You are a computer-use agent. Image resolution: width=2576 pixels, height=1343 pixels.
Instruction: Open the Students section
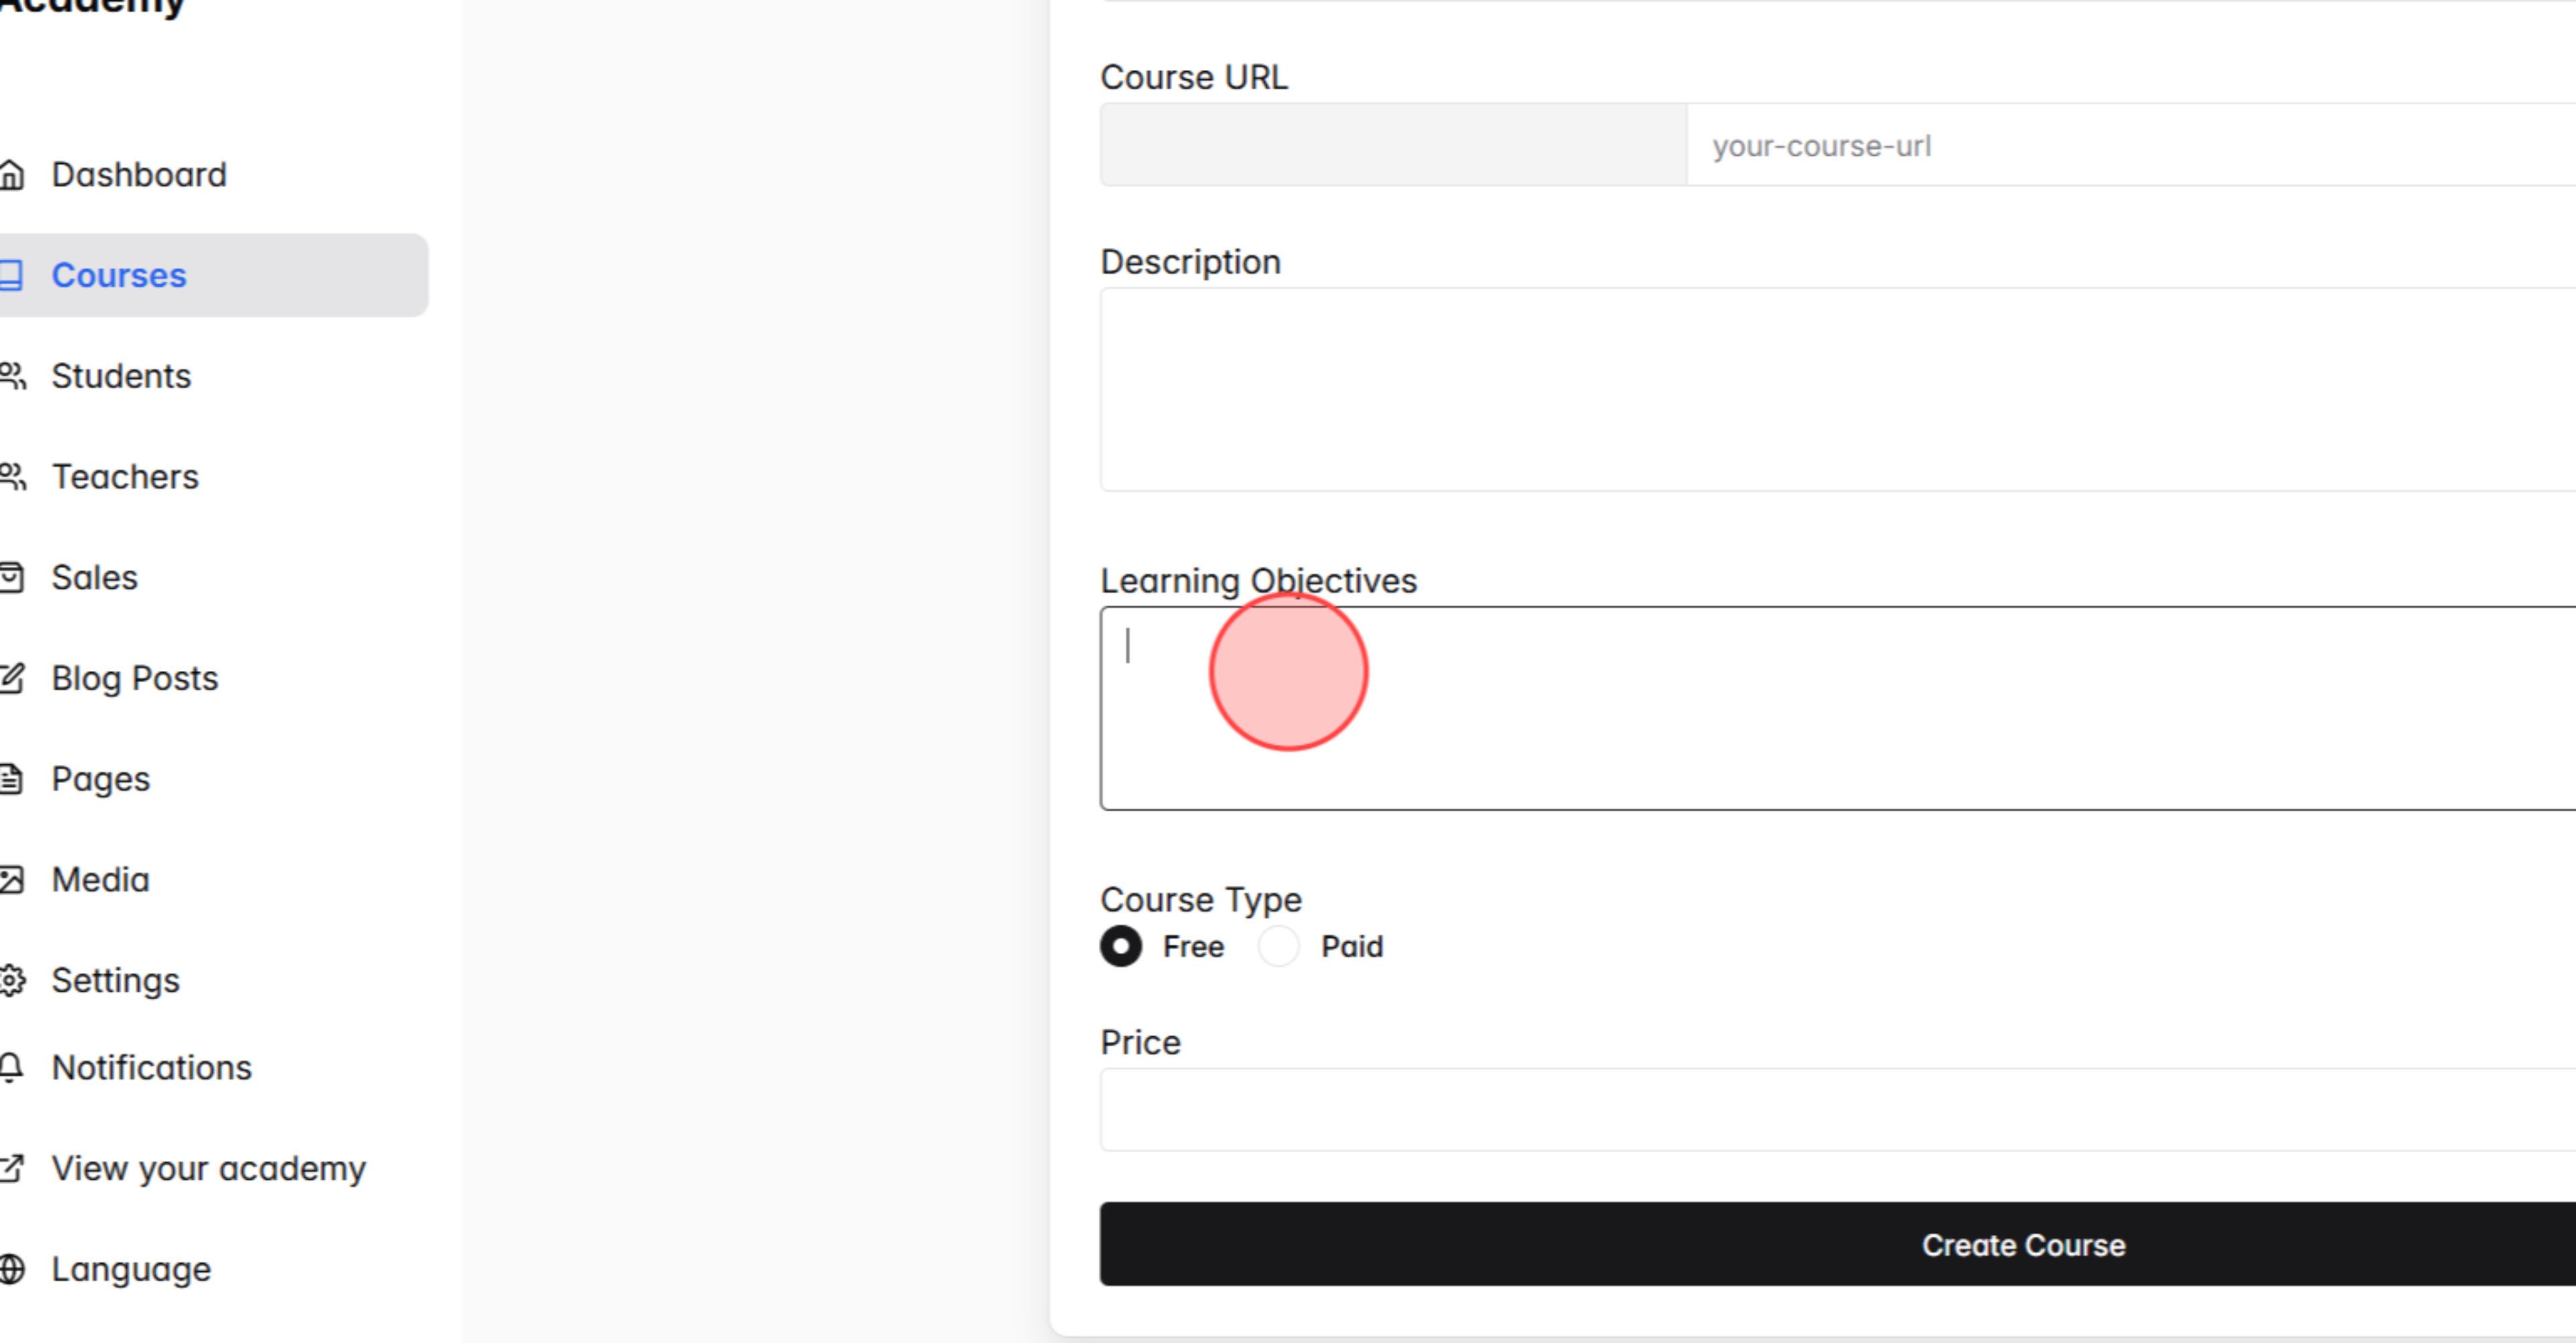pos(121,376)
